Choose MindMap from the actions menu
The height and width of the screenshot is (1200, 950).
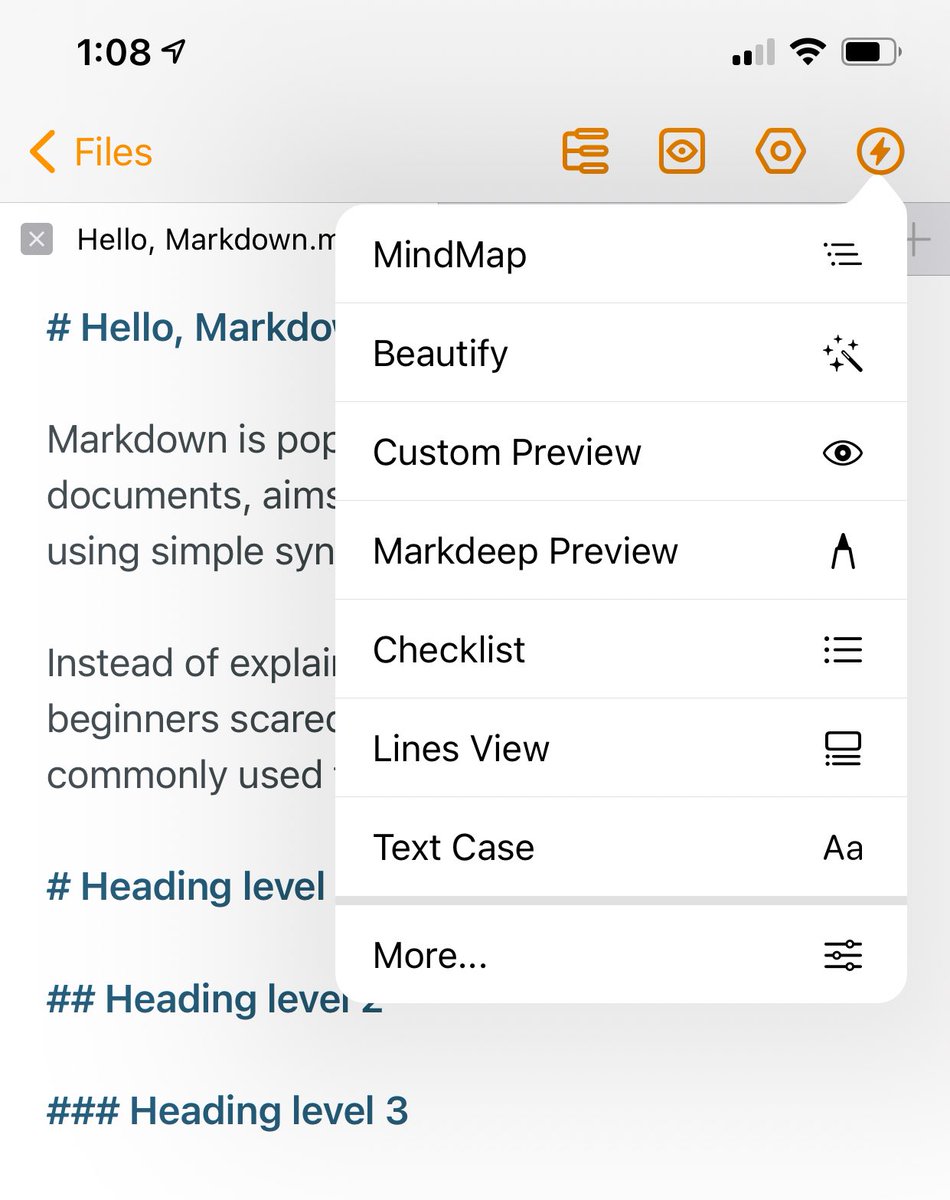point(621,255)
